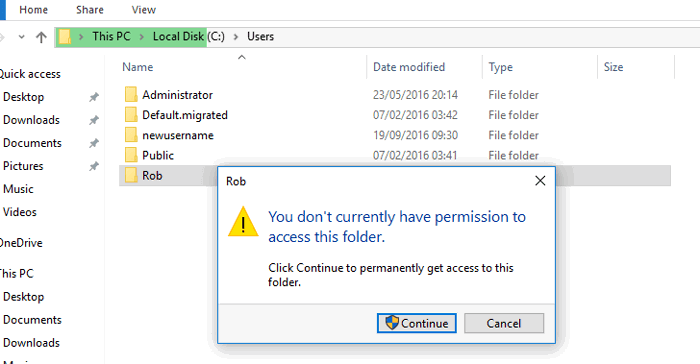Screen dimensions: 700x364
Task: Click the pin icon beside Pictures
Action: pos(93,166)
